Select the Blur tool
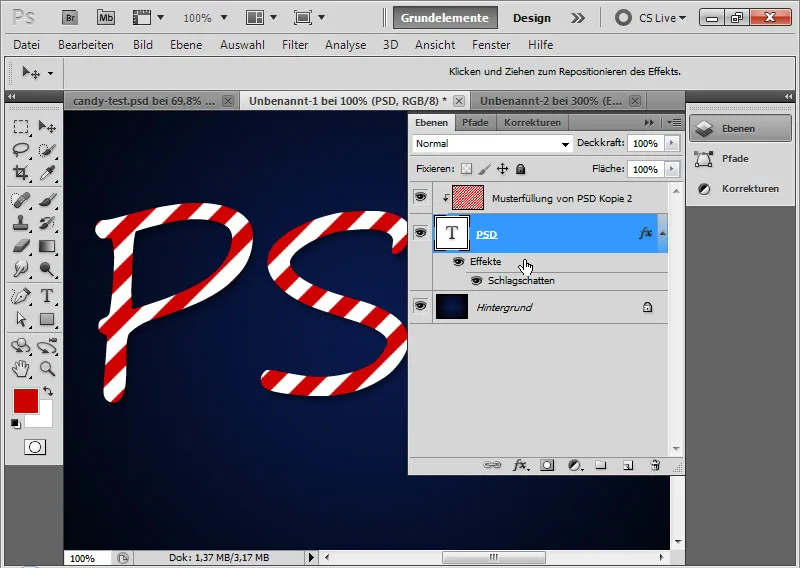 pyautogui.click(x=21, y=269)
